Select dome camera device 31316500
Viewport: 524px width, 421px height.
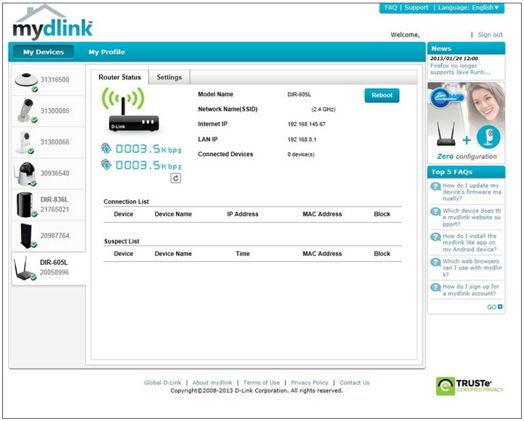coord(48,80)
